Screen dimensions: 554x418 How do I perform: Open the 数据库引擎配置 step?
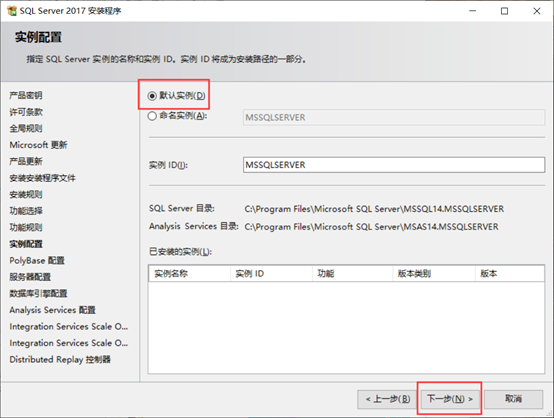38,293
